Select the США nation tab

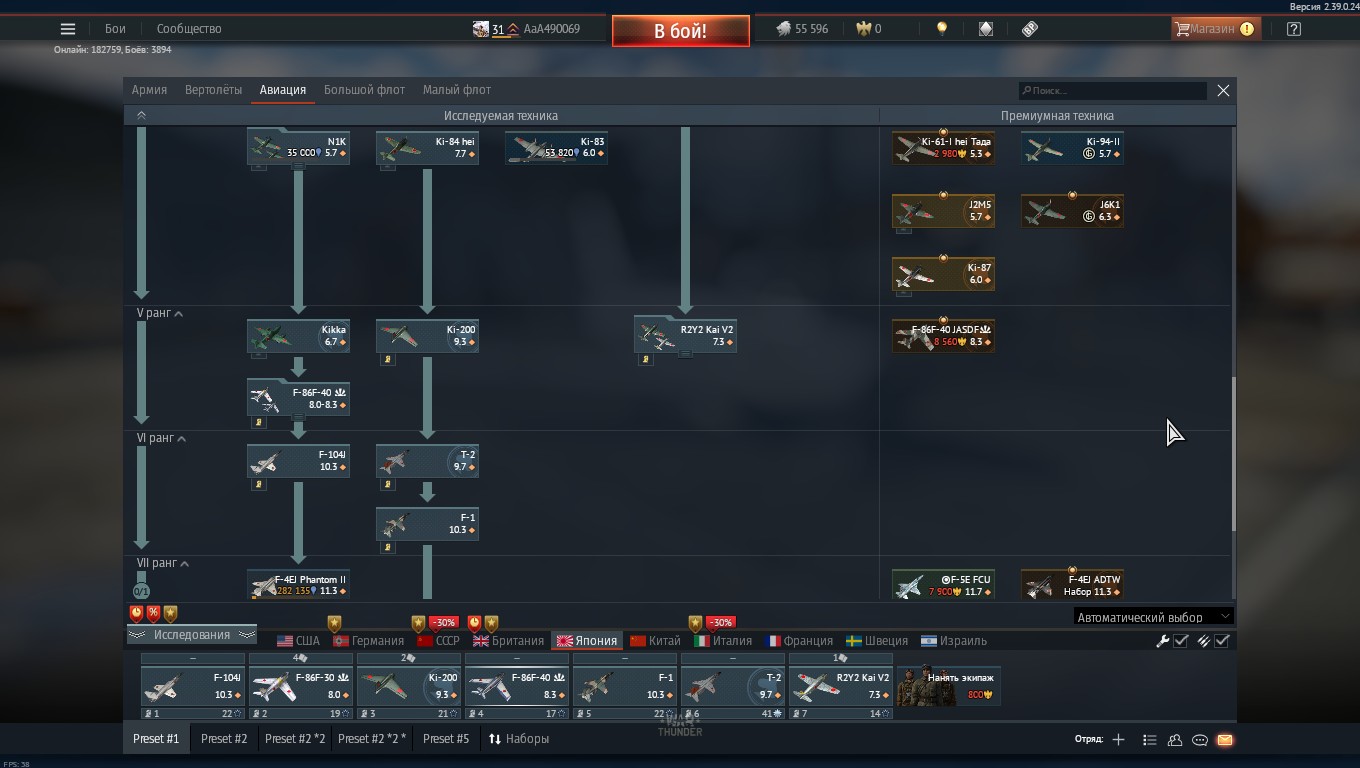[298, 641]
